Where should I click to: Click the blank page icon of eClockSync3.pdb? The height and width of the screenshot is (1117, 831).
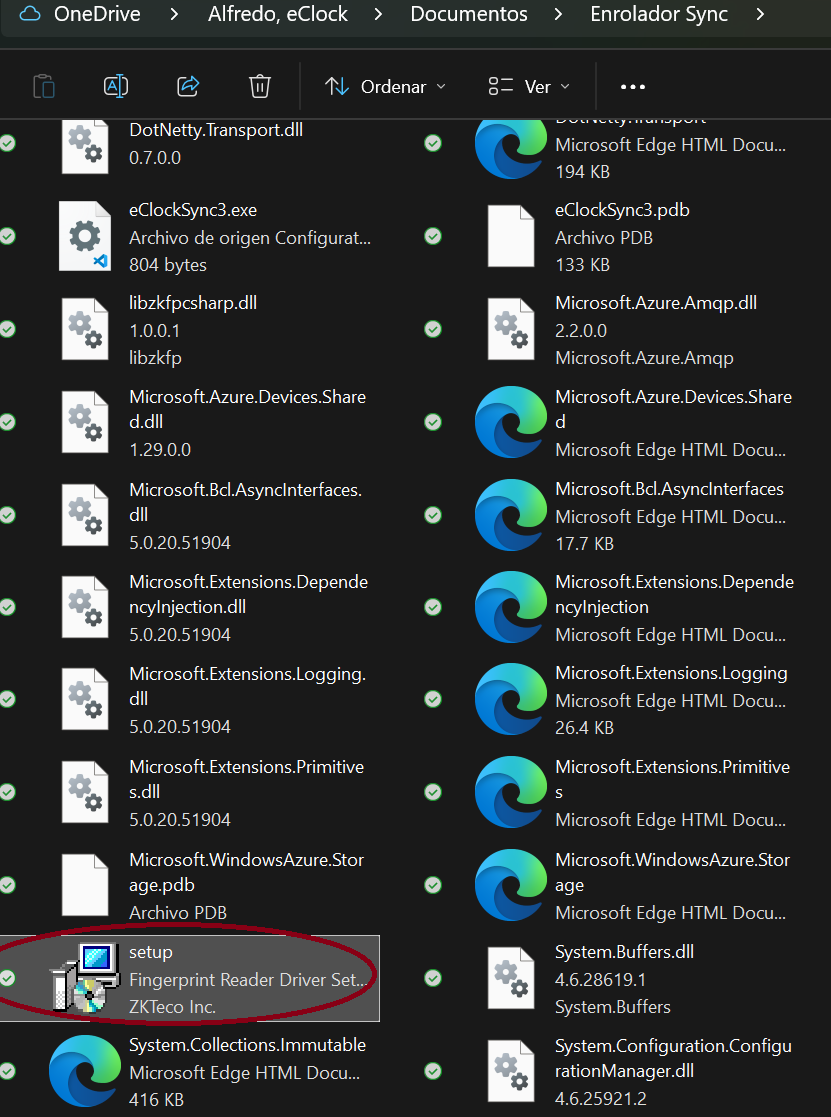point(511,237)
